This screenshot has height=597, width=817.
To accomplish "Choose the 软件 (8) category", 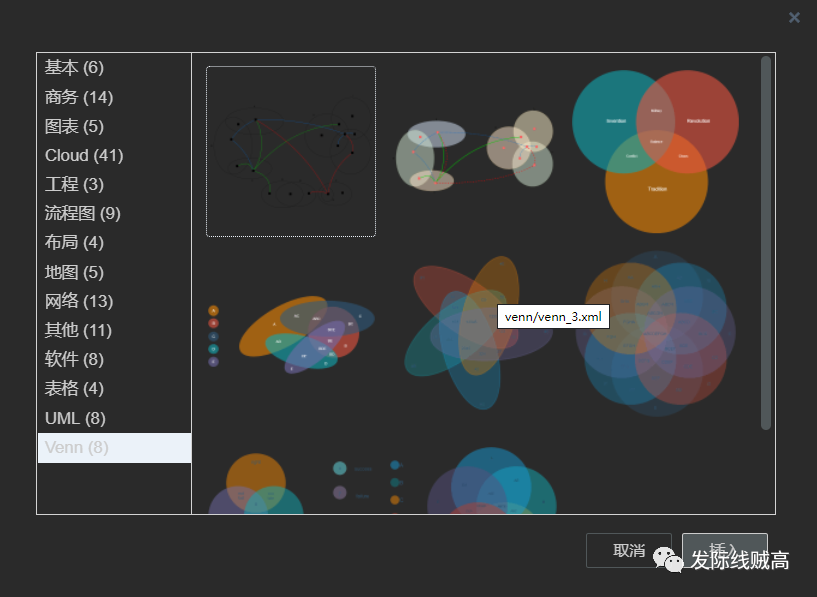I will [114, 359].
